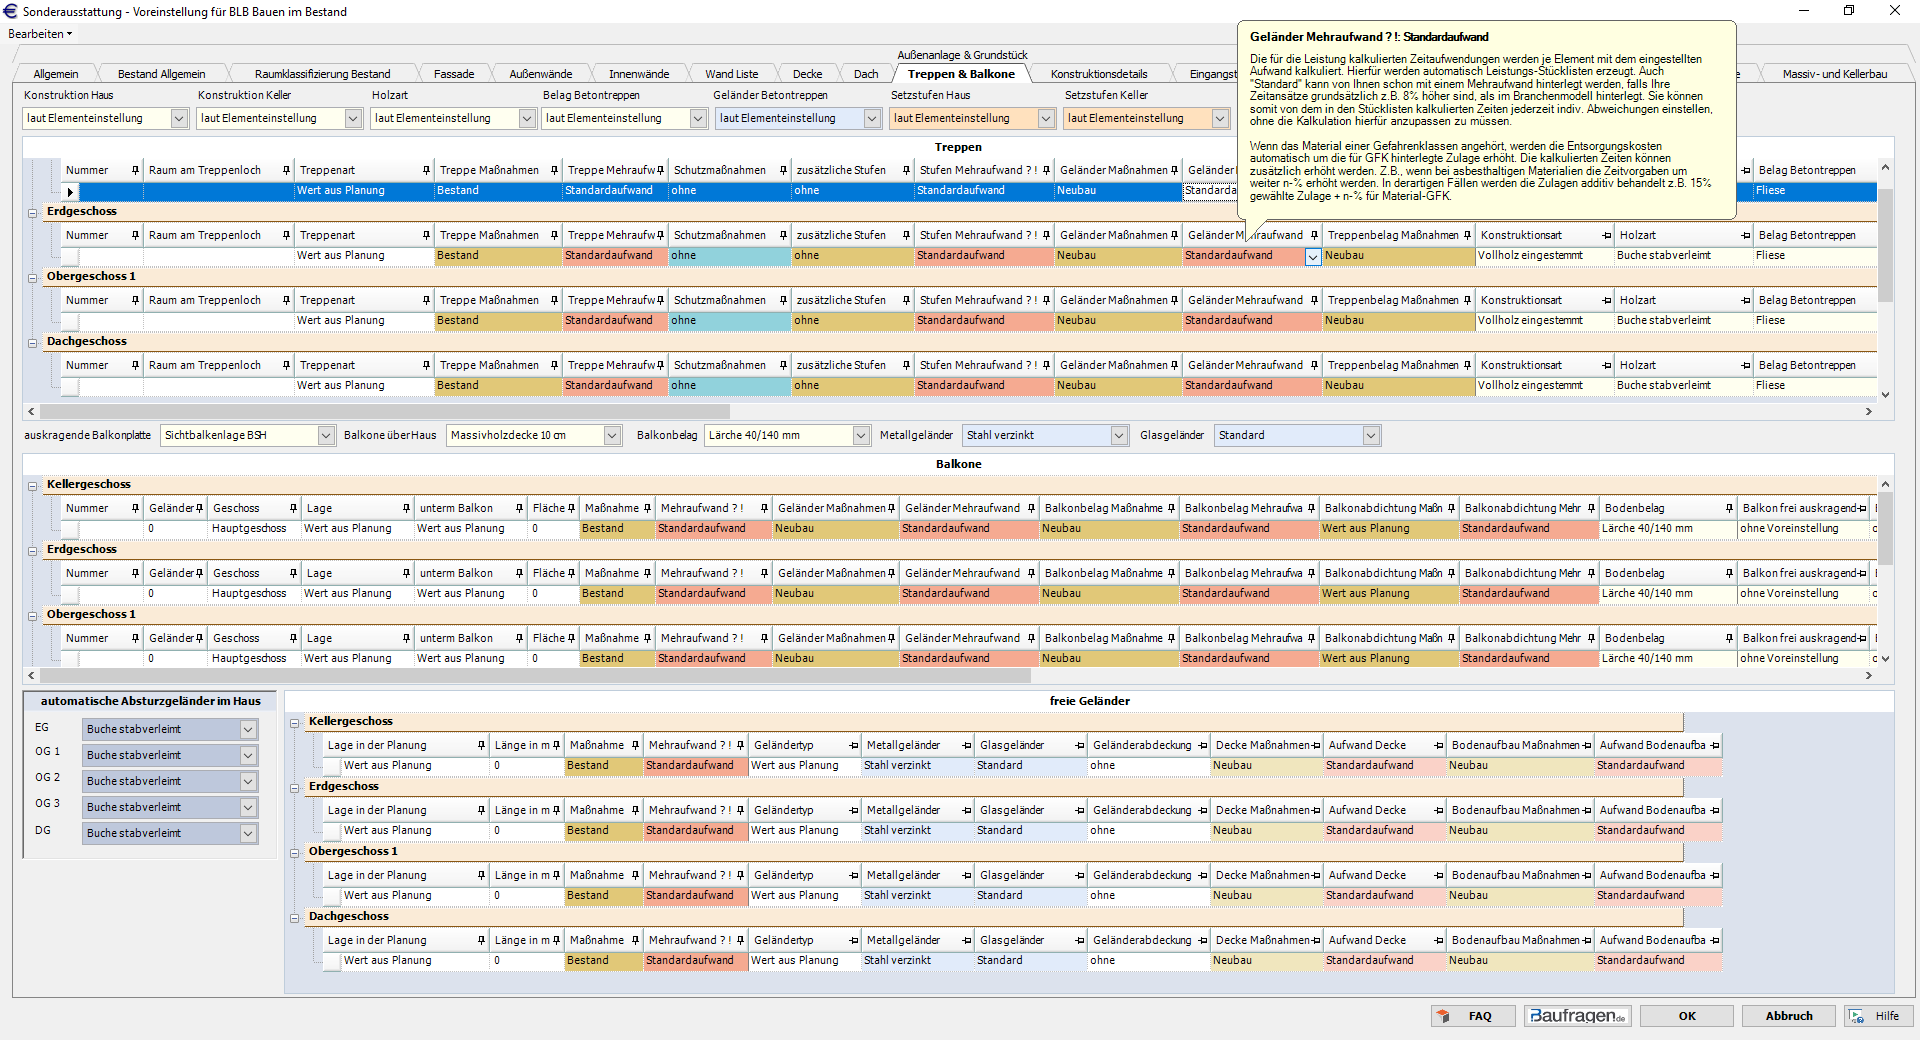Click the row arrow of the selected Treppen row
This screenshot has width=1920, height=1040.
point(70,191)
